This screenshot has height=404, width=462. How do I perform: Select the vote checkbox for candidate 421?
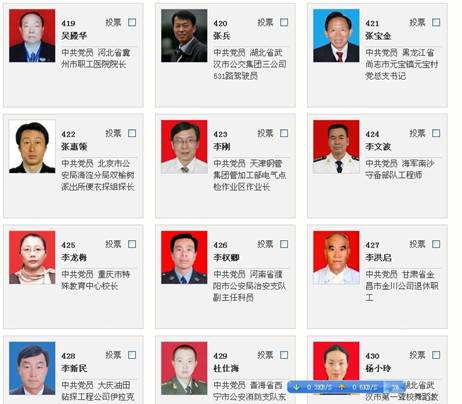point(436,22)
